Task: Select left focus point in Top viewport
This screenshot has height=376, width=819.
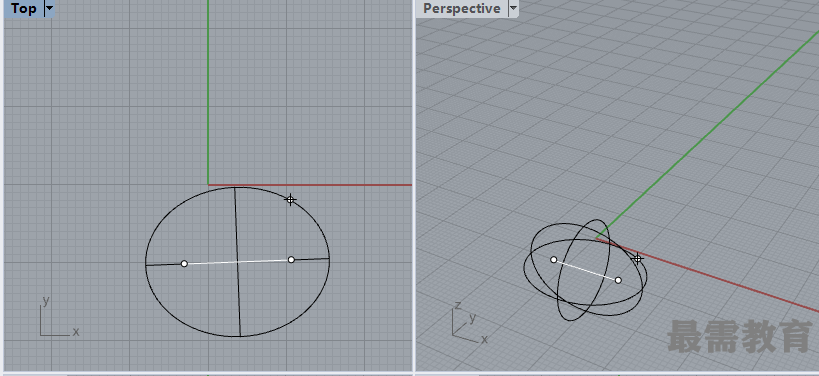Action: tap(184, 264)
